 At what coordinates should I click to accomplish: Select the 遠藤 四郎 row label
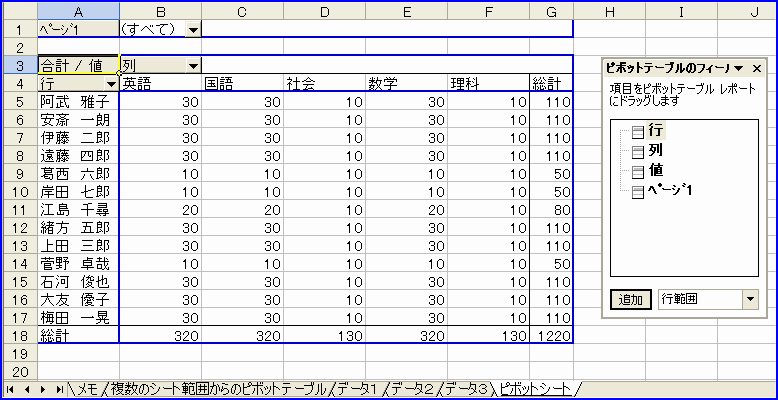(78, 156)
